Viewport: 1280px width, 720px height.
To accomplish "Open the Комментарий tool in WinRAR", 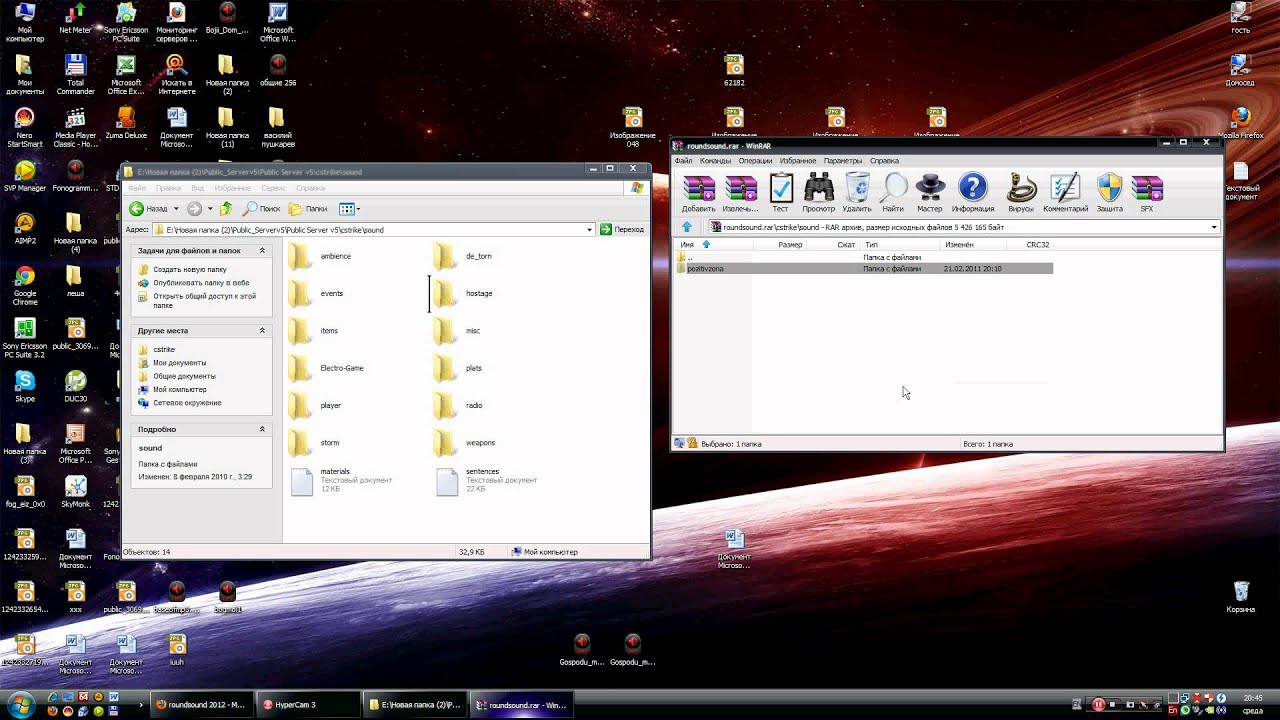I will [x=1065, y=192].
